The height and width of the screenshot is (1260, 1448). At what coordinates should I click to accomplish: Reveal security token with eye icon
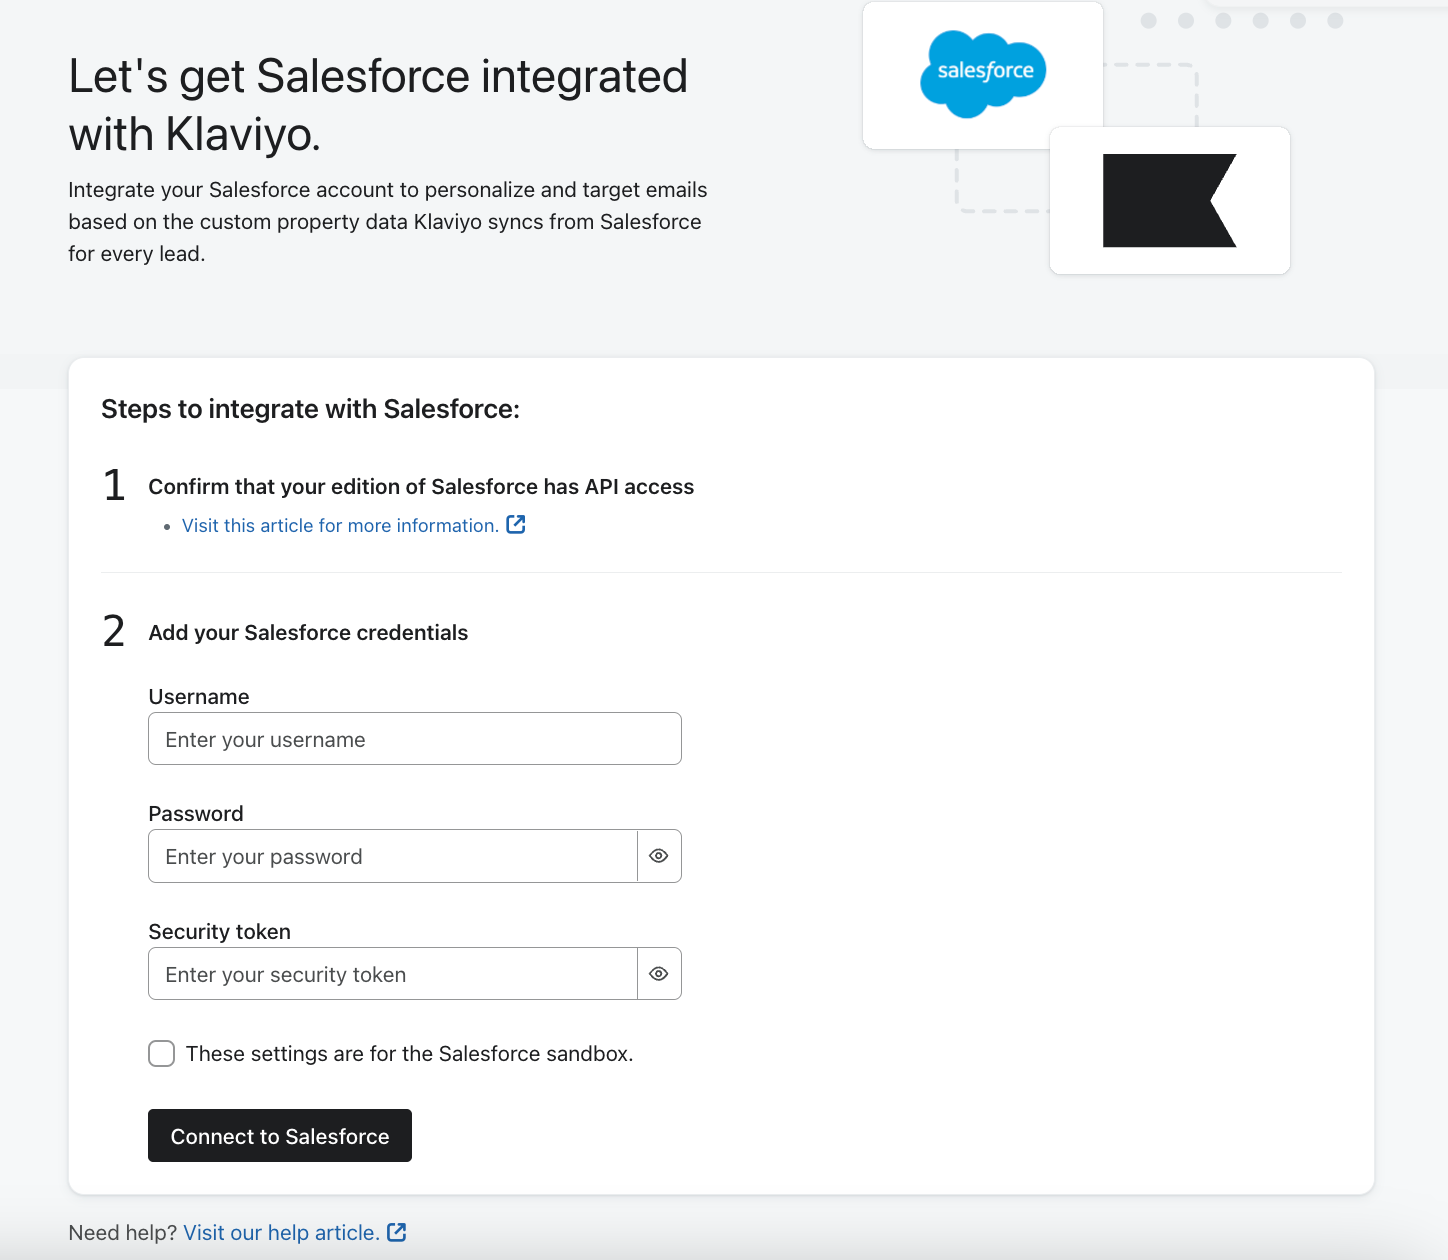click(x=659, y=974)
